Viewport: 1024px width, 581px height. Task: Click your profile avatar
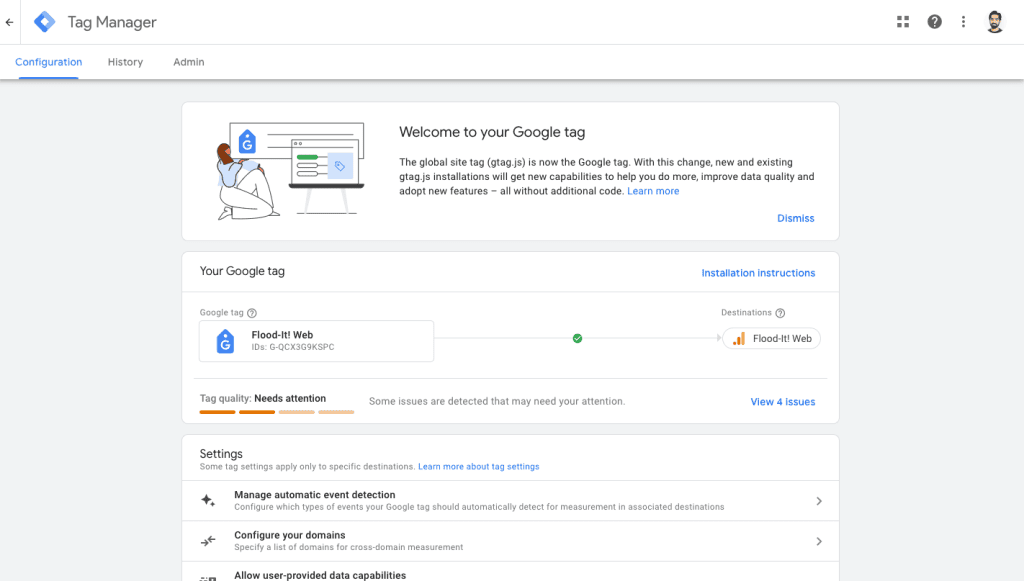pos(995,21)
